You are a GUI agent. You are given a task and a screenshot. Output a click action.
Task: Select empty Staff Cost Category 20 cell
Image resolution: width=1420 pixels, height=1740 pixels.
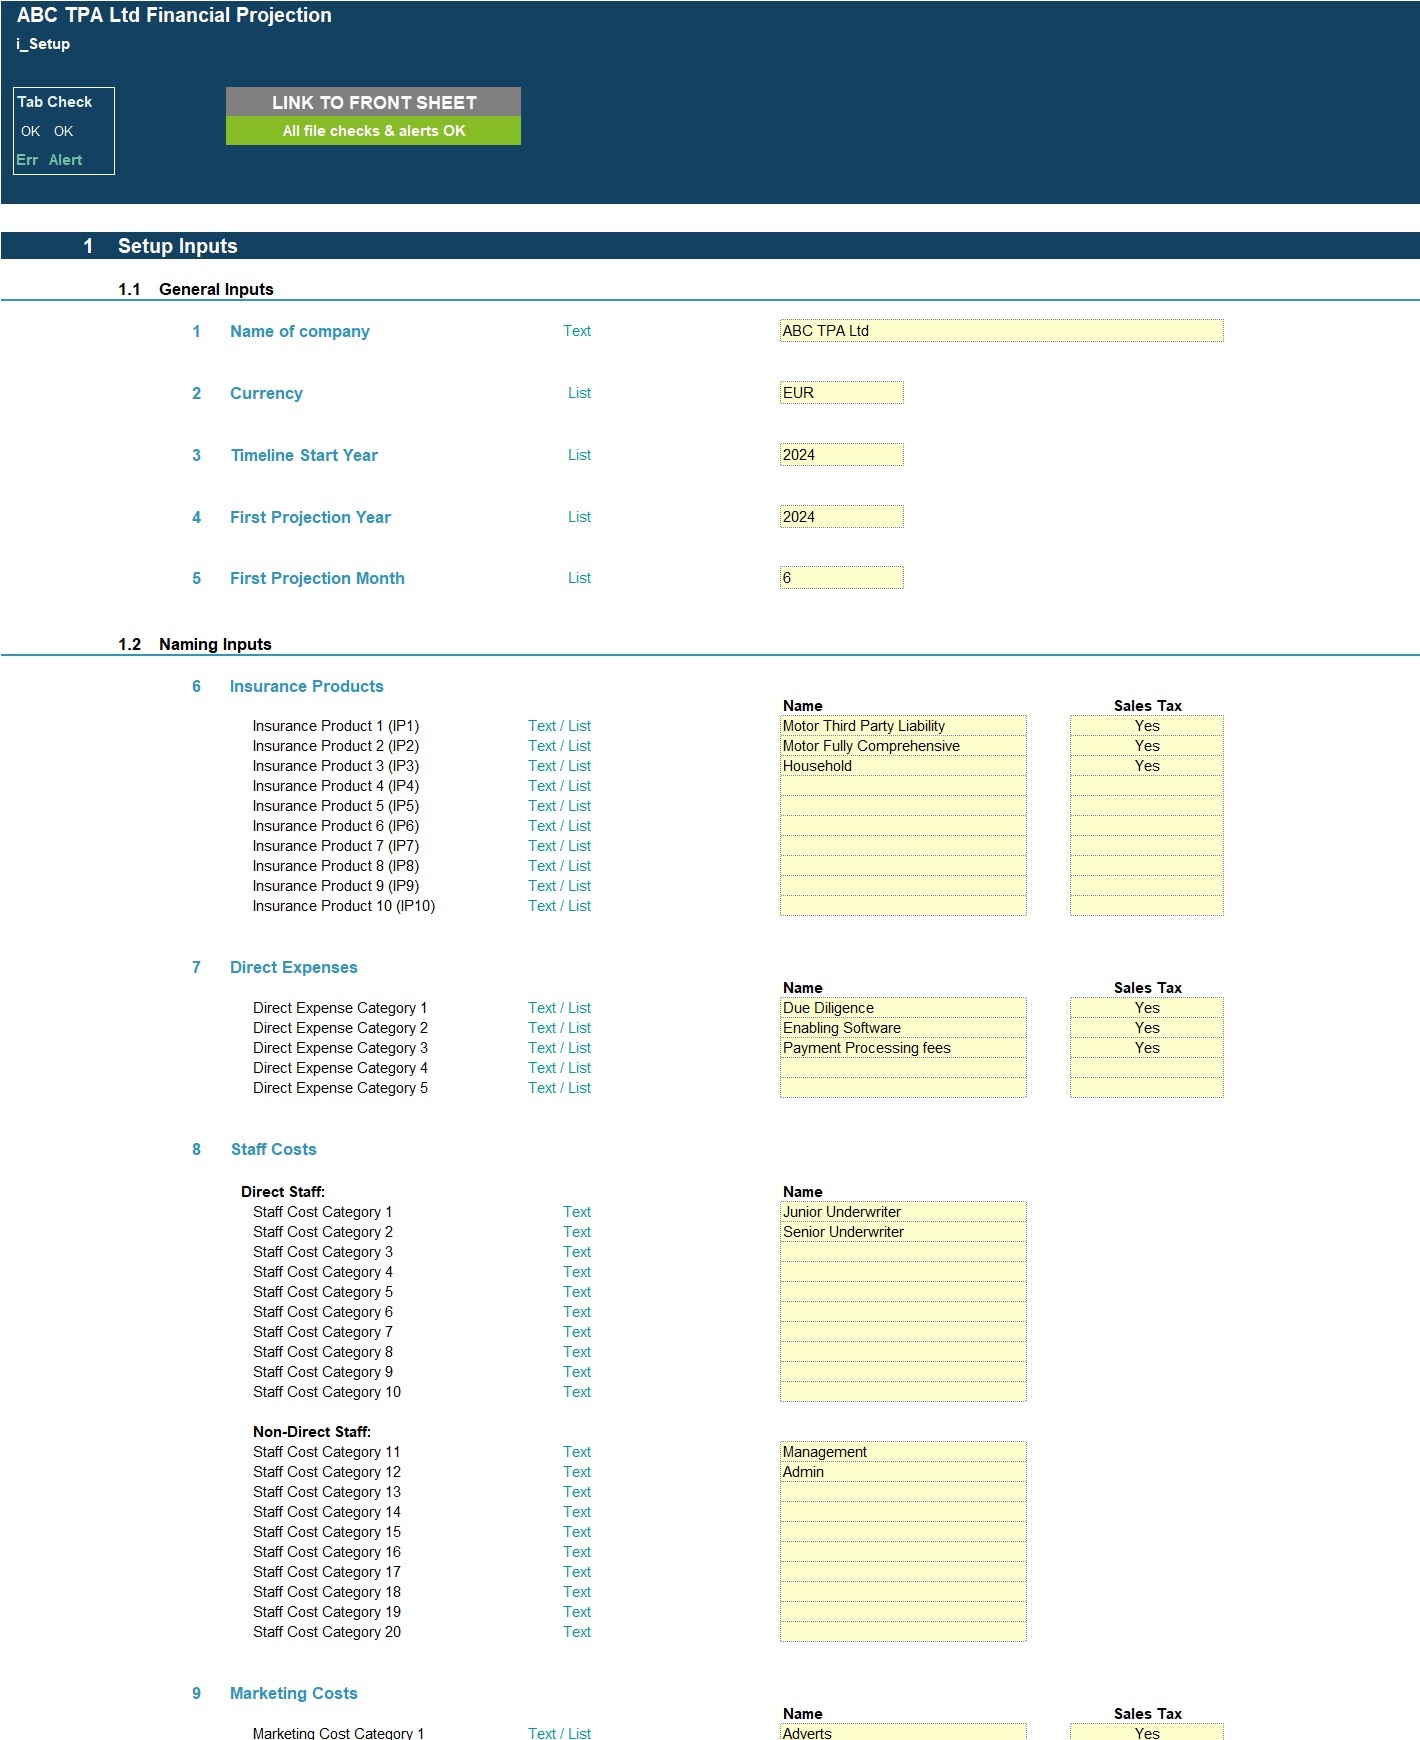[903, 1632]
